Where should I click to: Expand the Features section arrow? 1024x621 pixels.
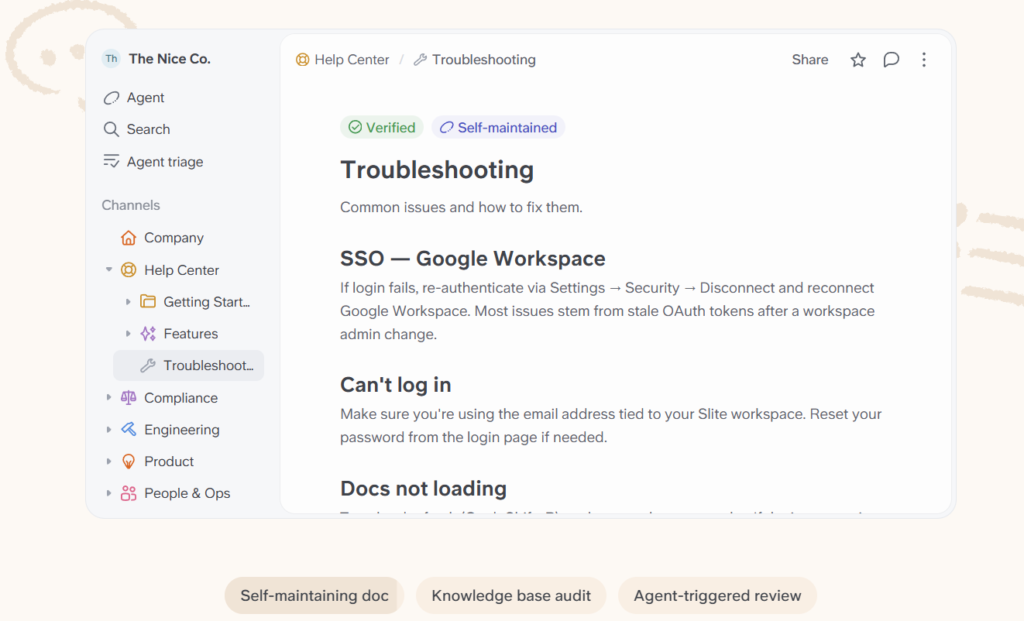coord(128,334)
